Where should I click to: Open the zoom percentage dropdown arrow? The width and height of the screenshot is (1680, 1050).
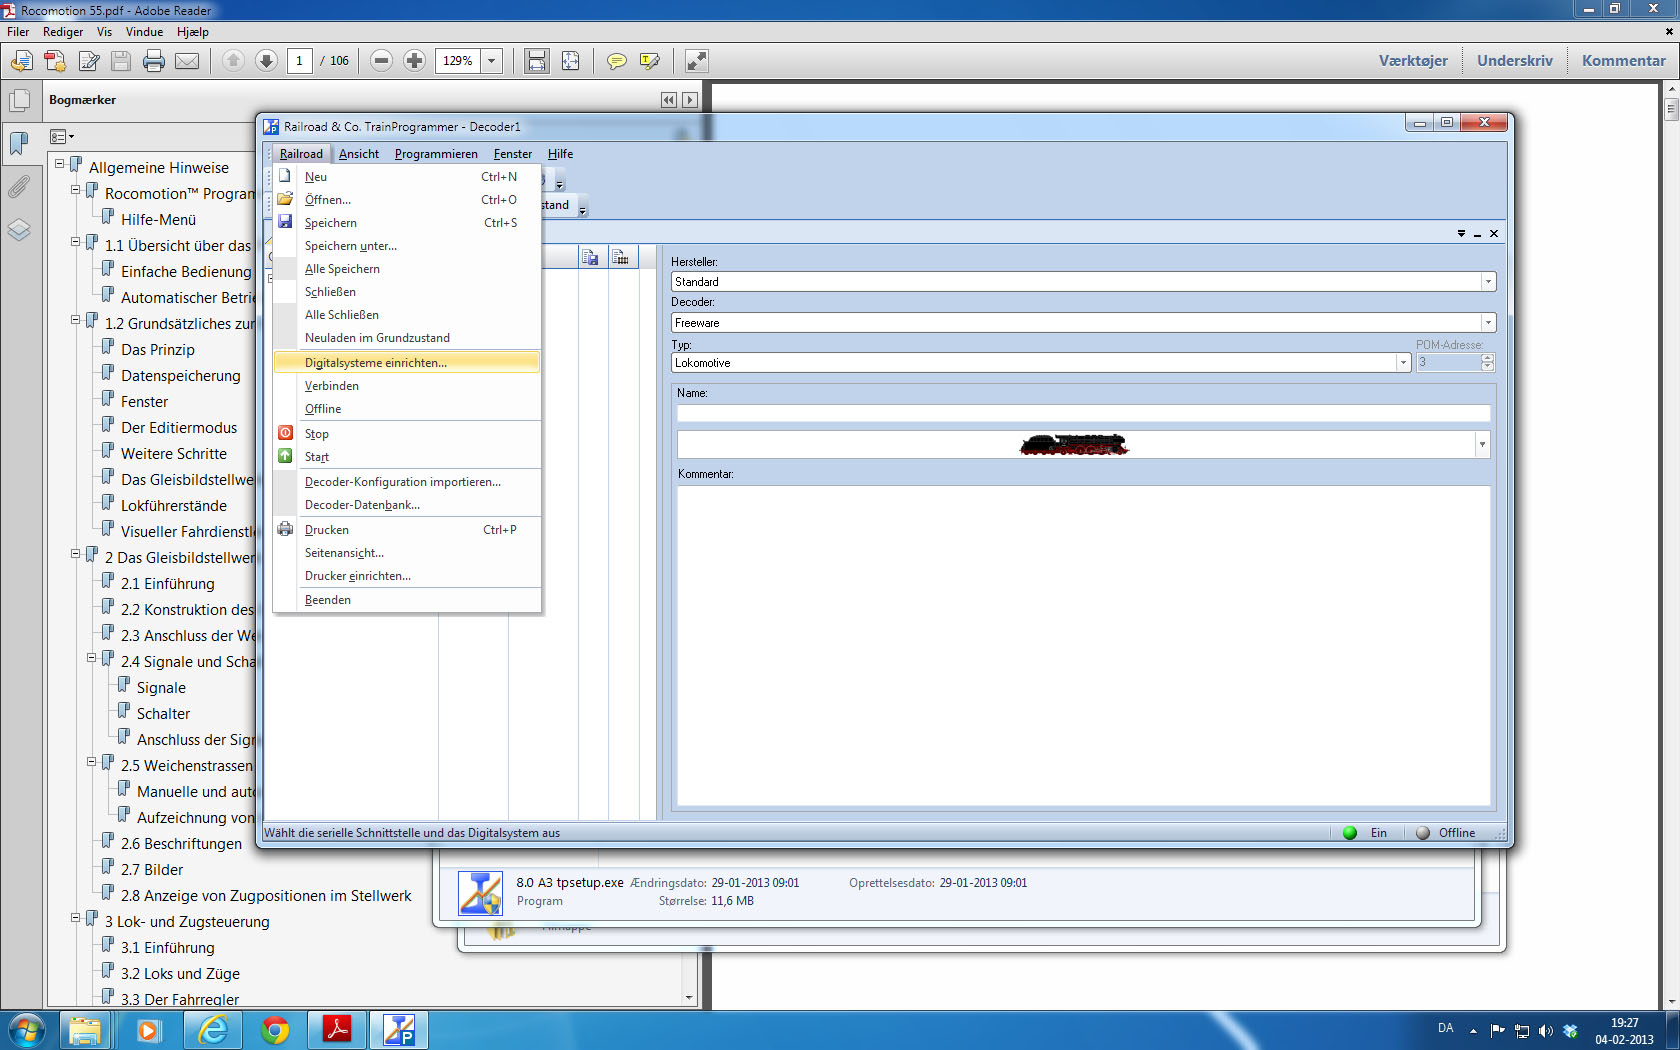491,61
